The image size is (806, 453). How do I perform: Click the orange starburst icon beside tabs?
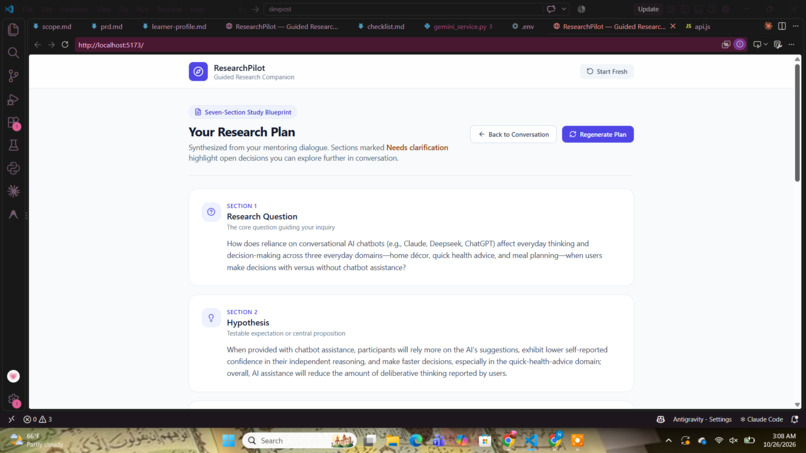[x=768, y=26]
